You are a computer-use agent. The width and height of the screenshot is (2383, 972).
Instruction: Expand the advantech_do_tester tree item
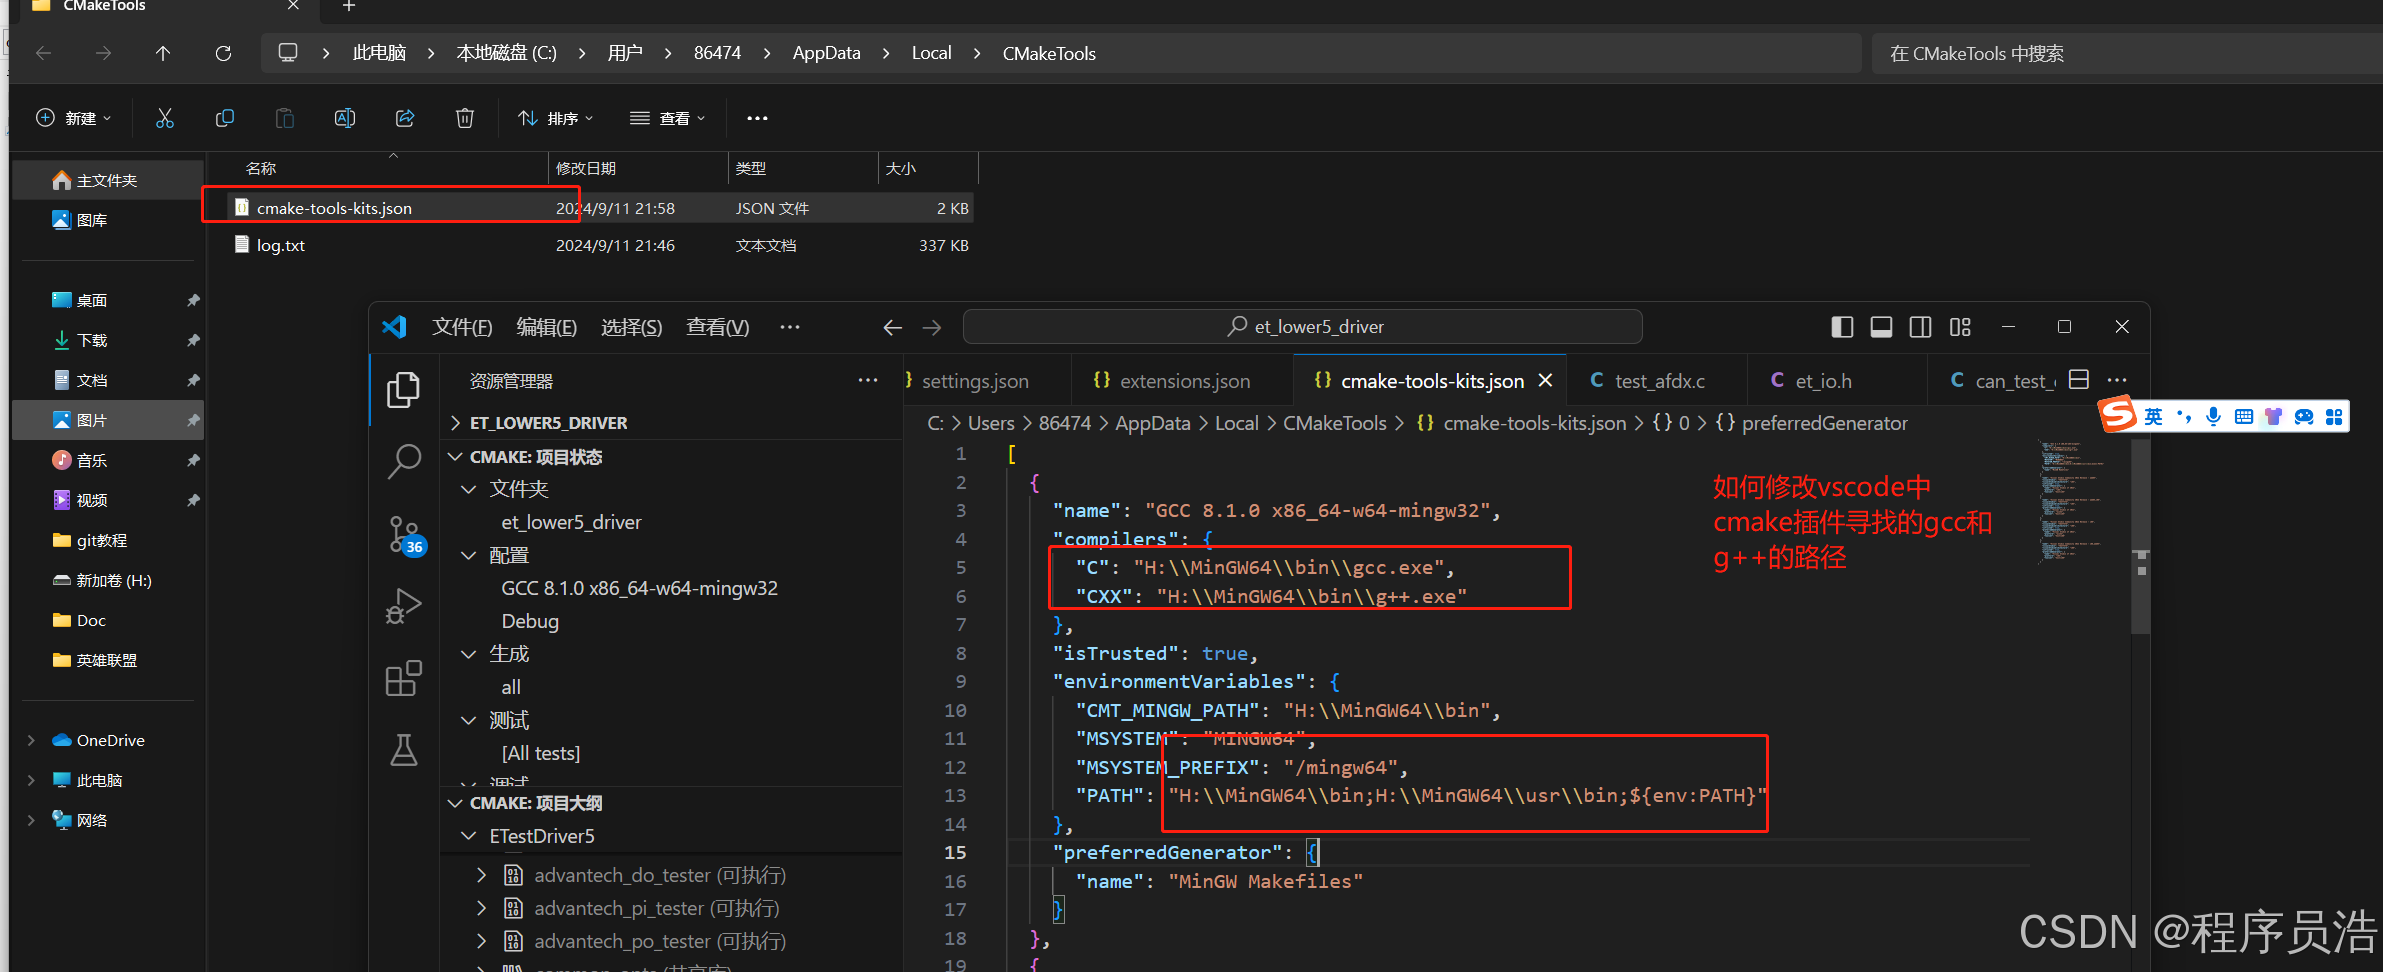coord(481,874)
